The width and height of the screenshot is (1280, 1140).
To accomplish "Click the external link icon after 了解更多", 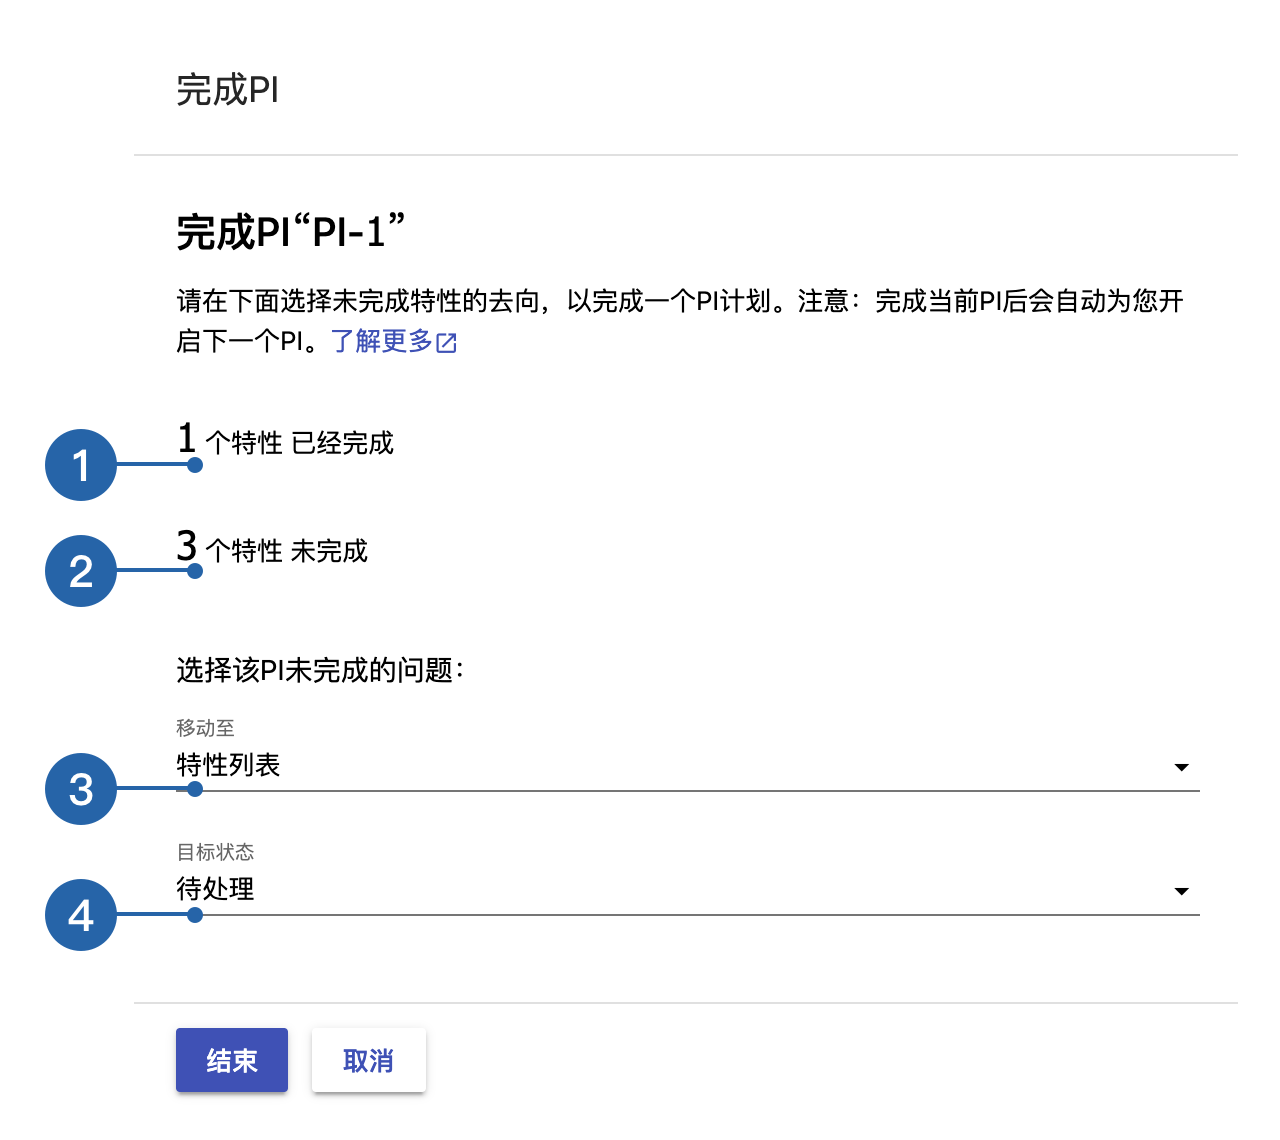I will tap(447, 343).
